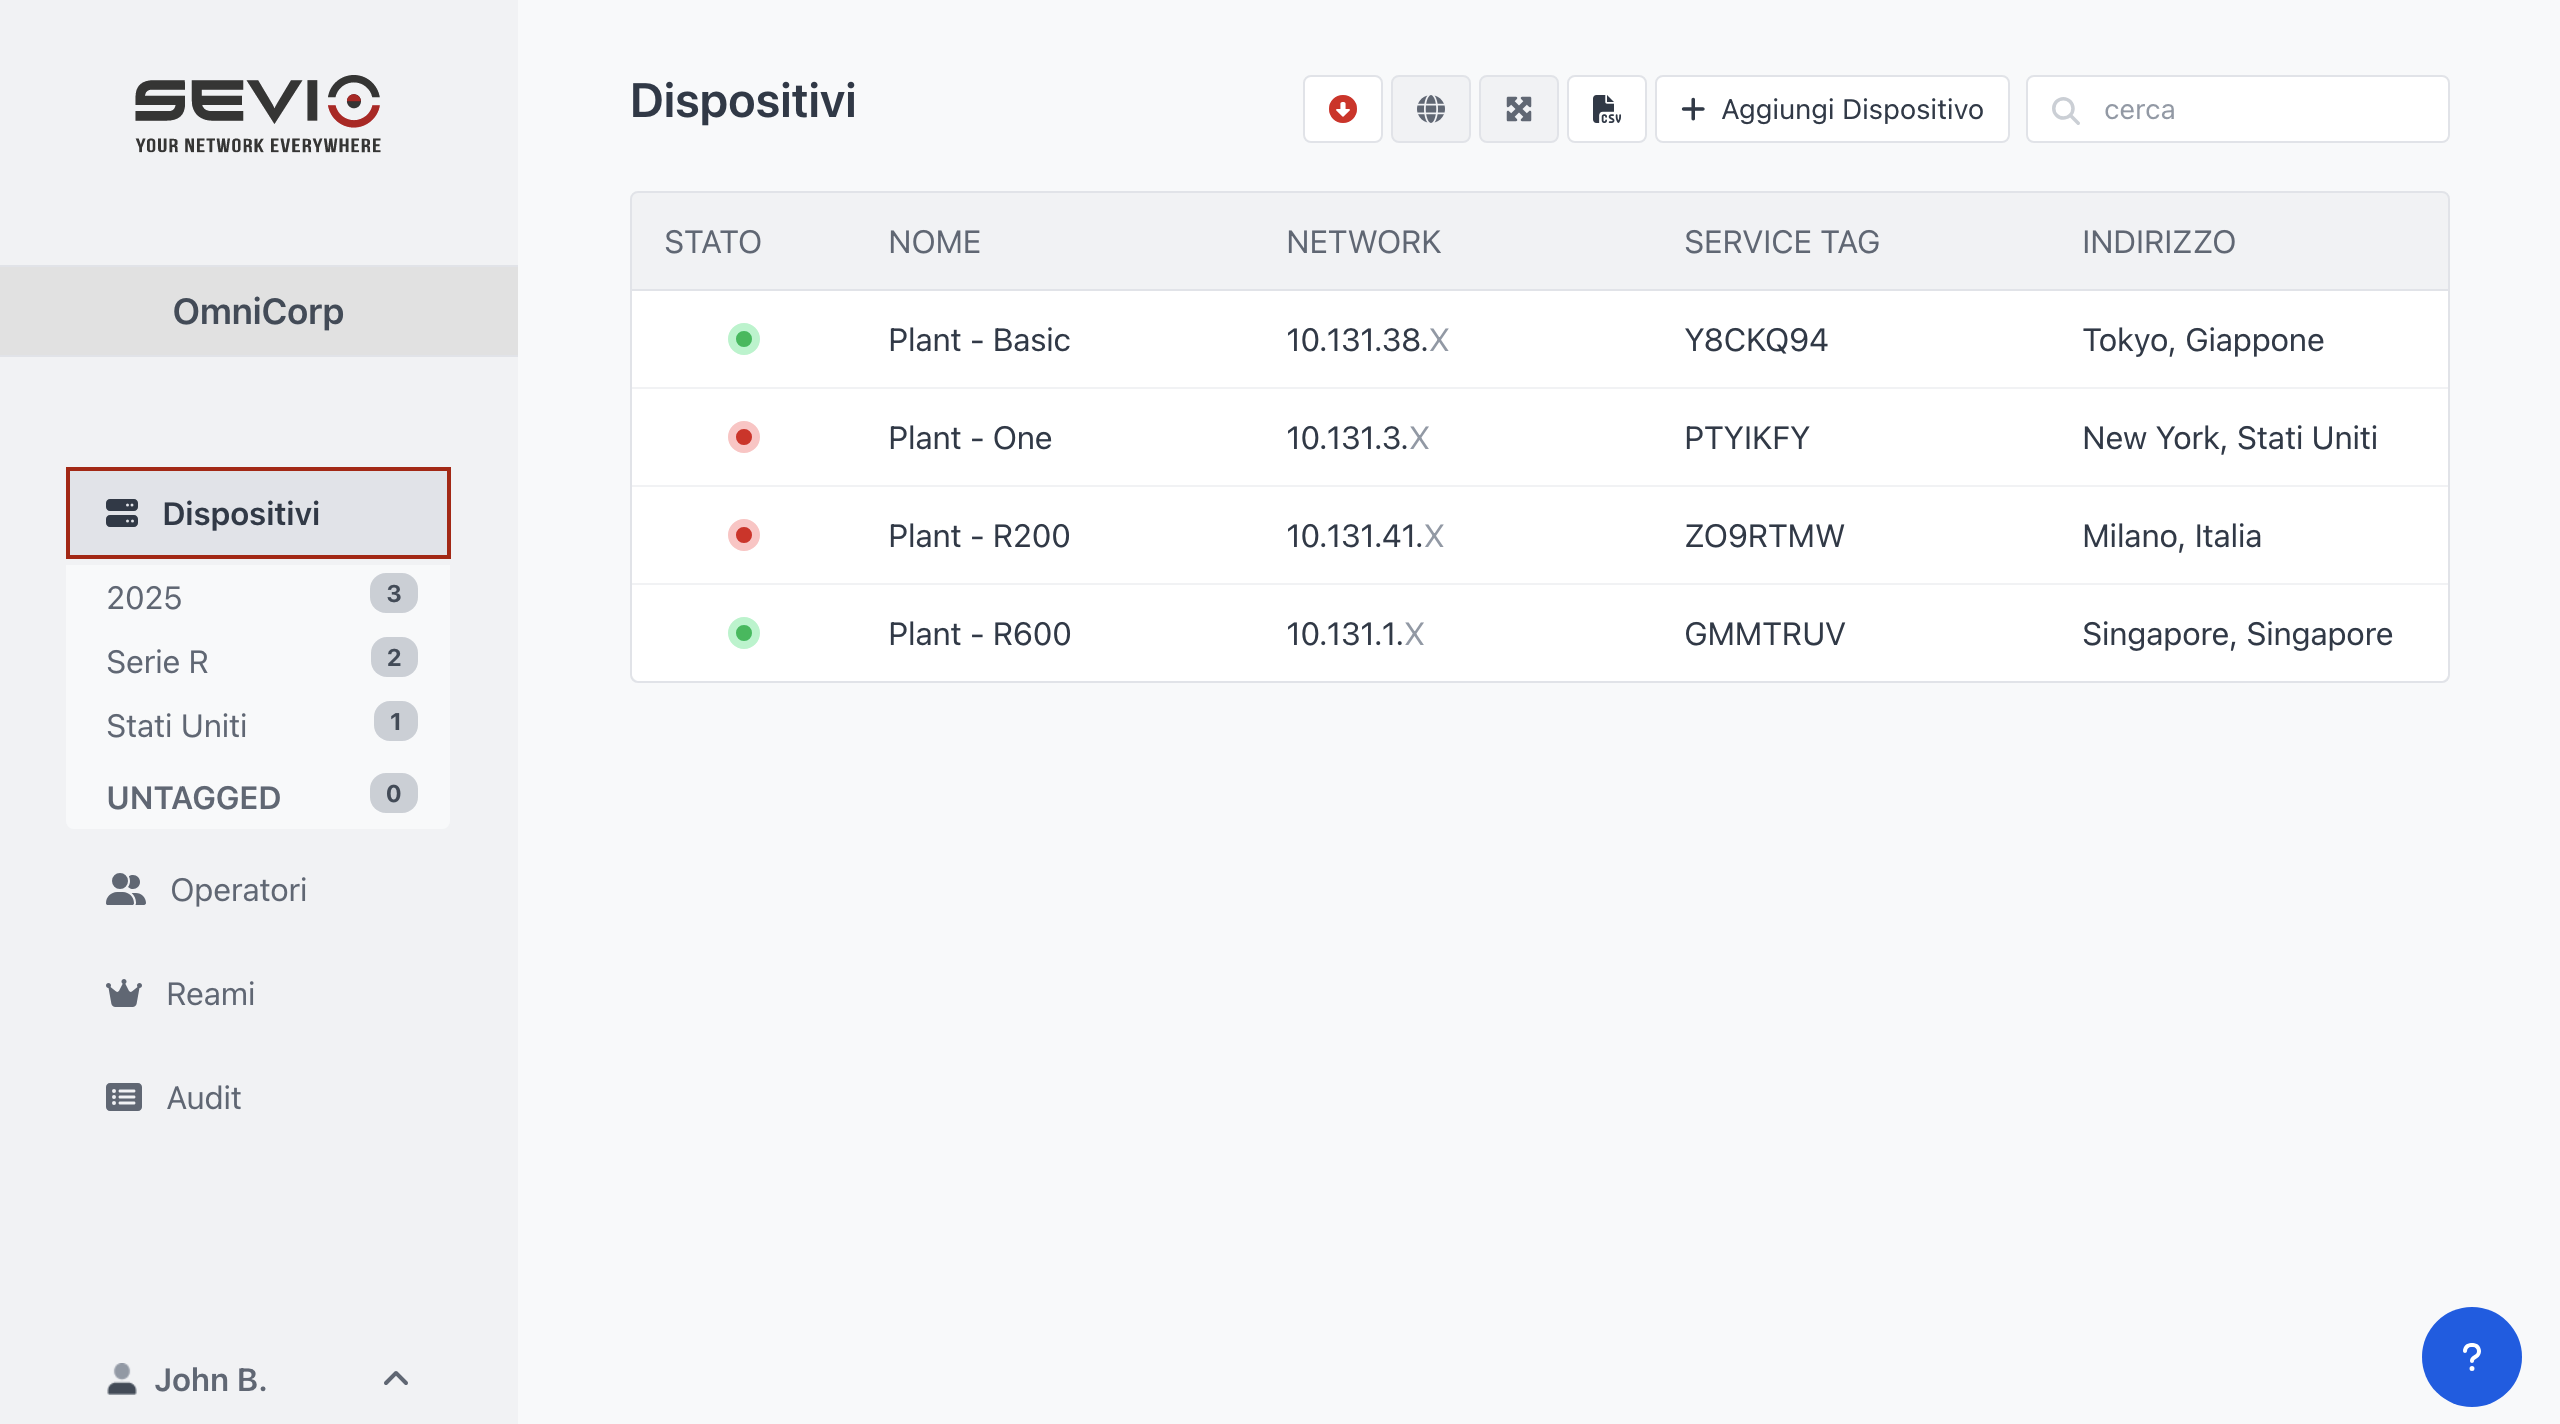Viewport: 2560px width, 1424px height.
Task: Click the Operatori people icon
Action: coord(125,889)
